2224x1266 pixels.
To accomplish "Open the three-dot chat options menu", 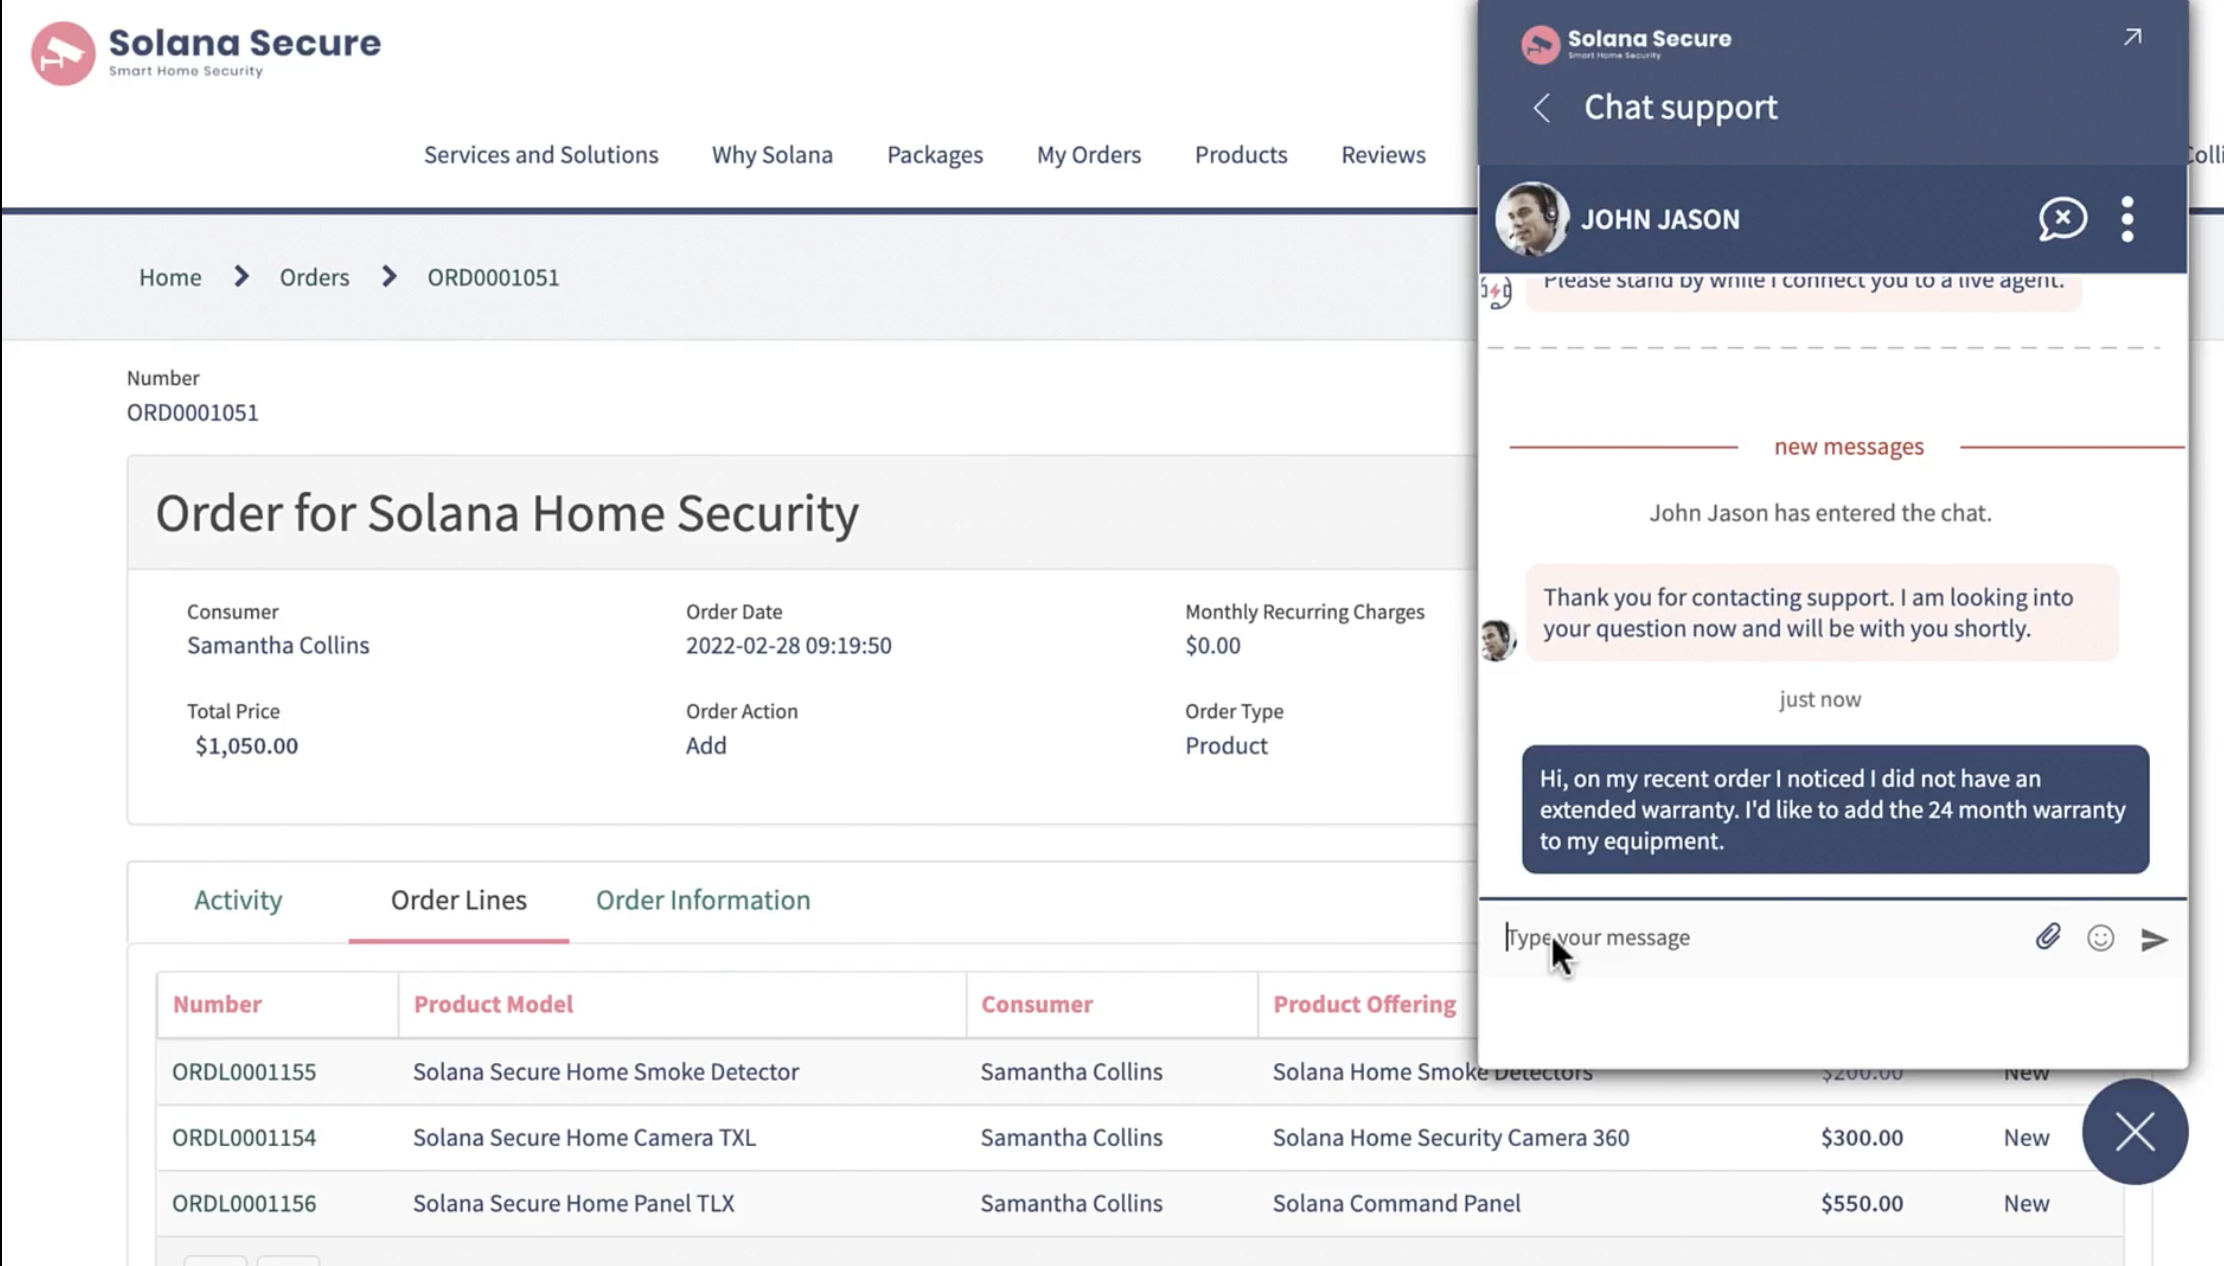I will coord(2127,218).
